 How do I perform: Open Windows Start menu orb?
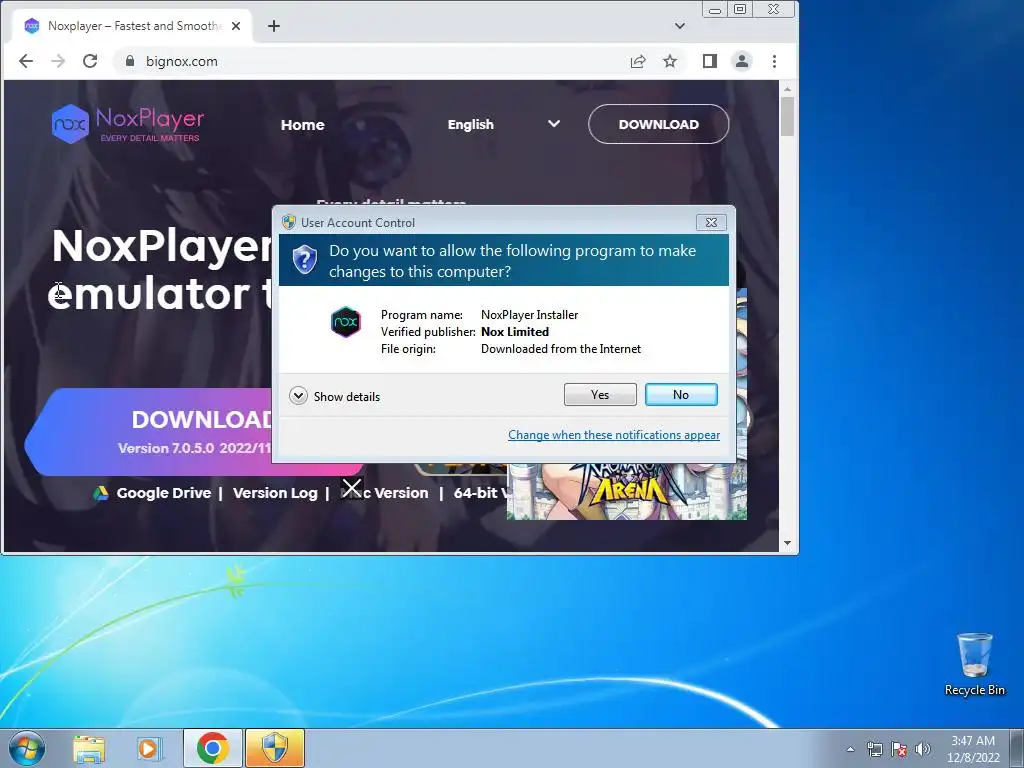coord(27,748)
